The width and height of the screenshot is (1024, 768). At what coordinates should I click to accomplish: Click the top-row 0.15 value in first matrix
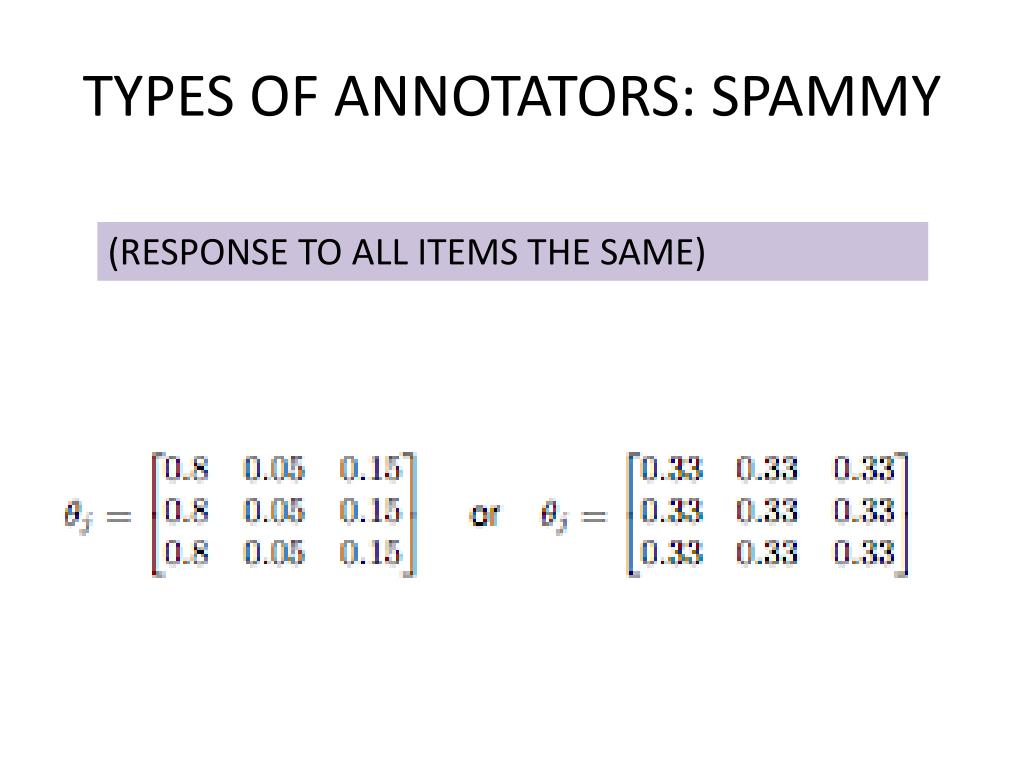370,469
